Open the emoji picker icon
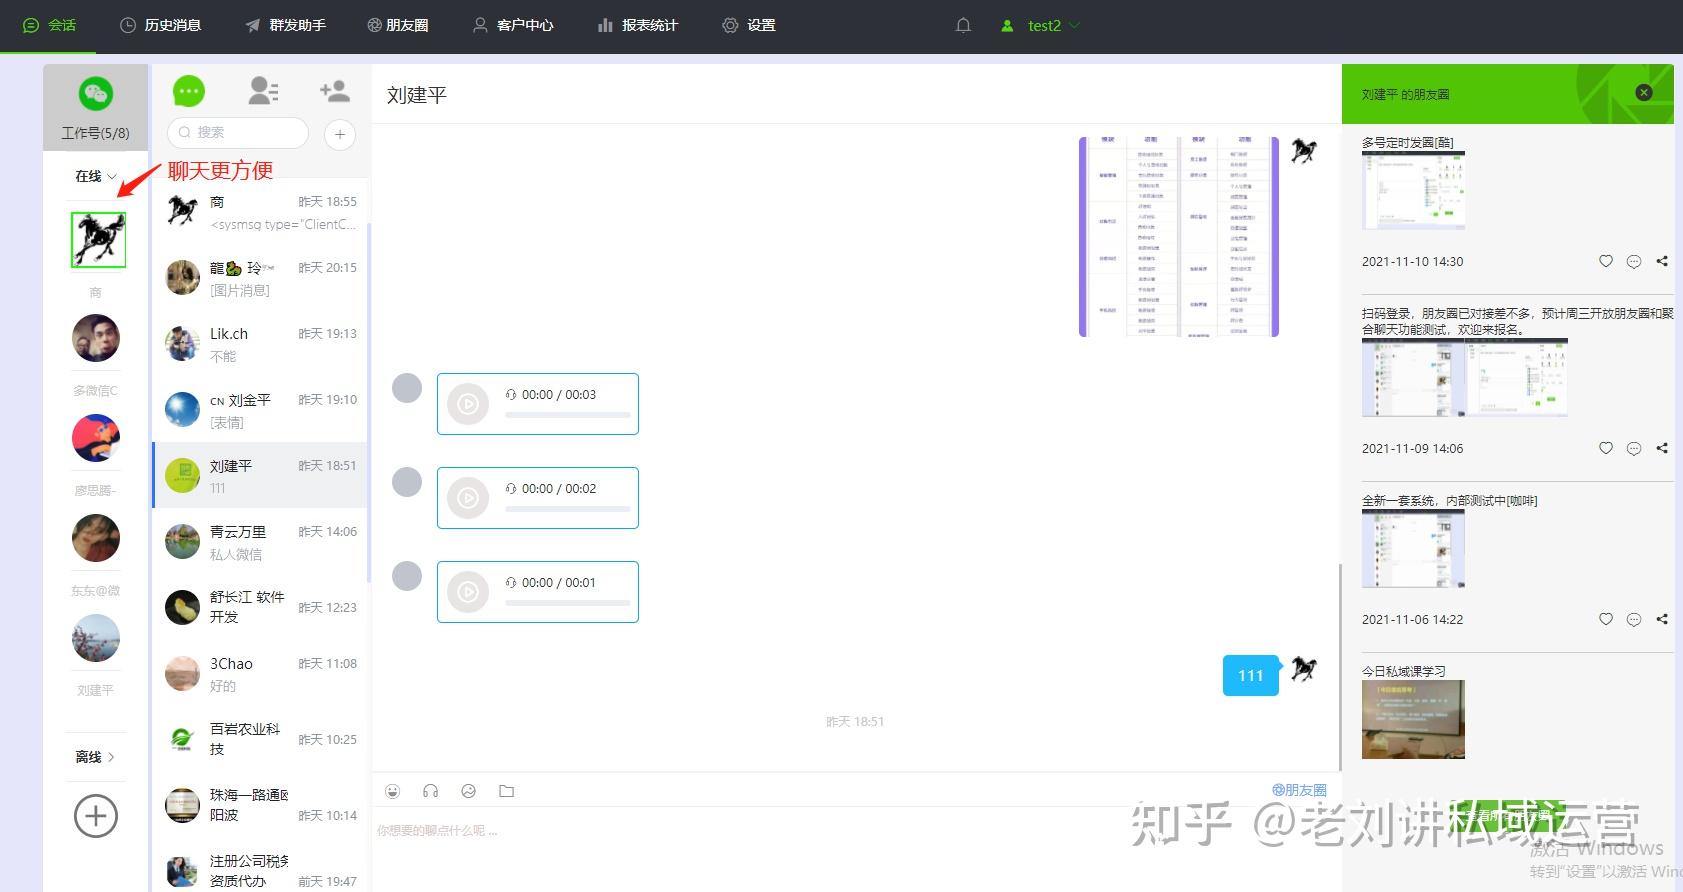Image resolution: width=1683 pixels, height=892 pixels. [393, 791]
